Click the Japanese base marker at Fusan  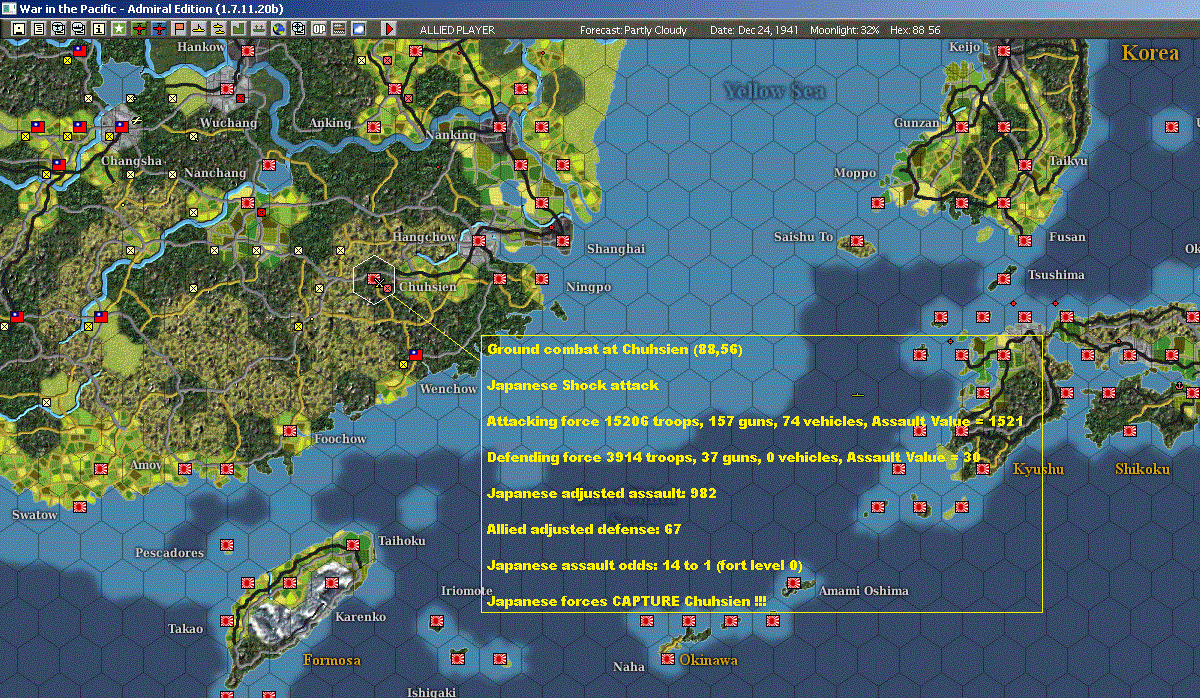(x=1025, y=240)
